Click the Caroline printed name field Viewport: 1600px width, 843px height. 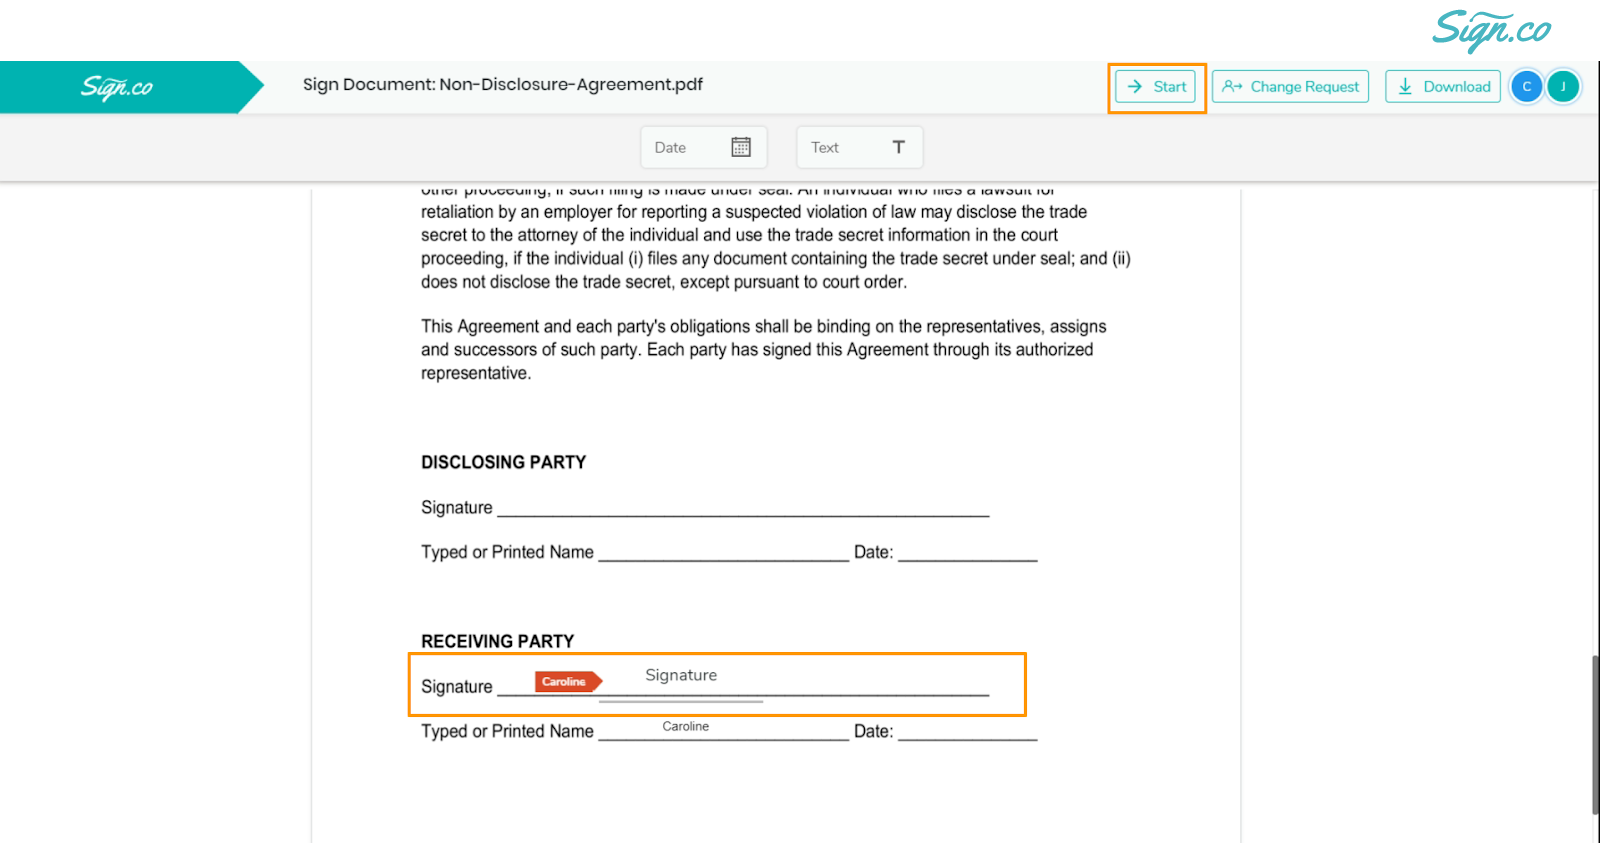(685, 727)
